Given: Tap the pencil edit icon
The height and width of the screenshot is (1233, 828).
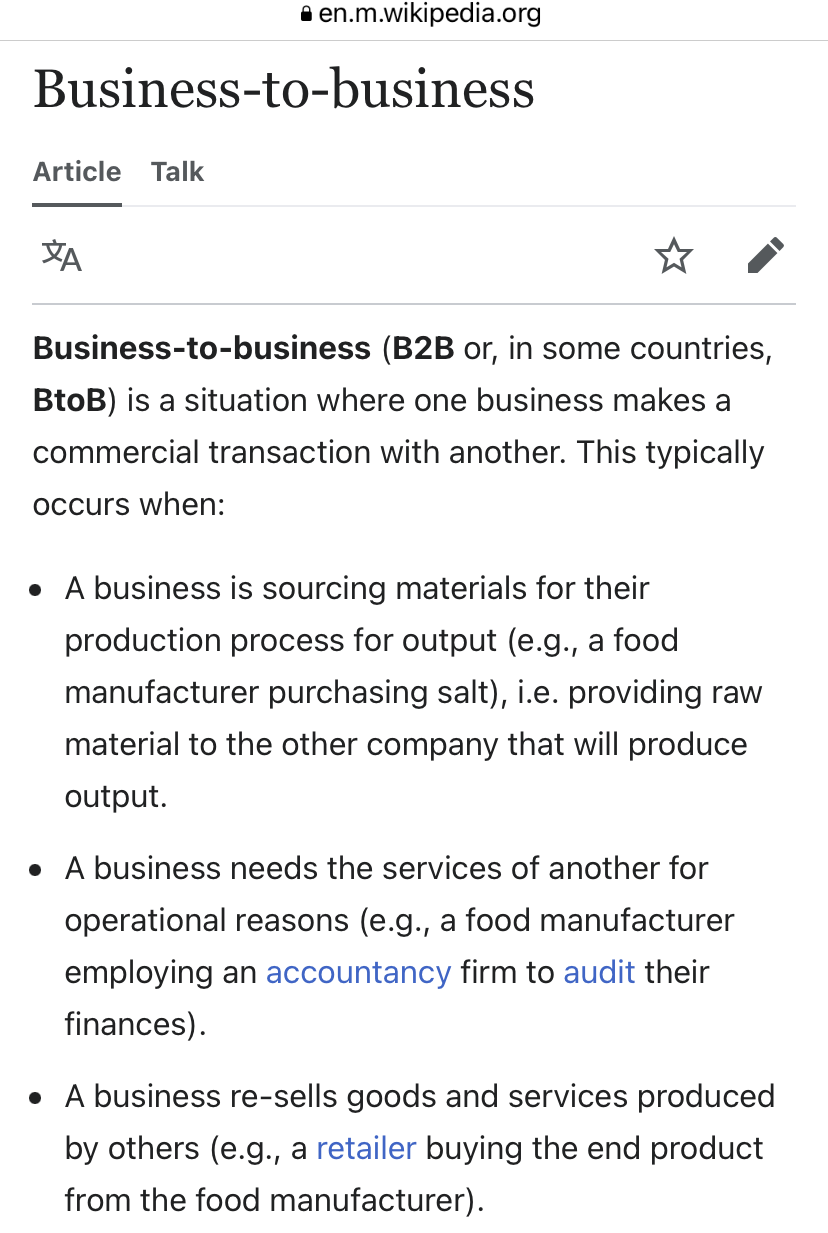Looking at the screenshot, I should [x=766, y=257].
